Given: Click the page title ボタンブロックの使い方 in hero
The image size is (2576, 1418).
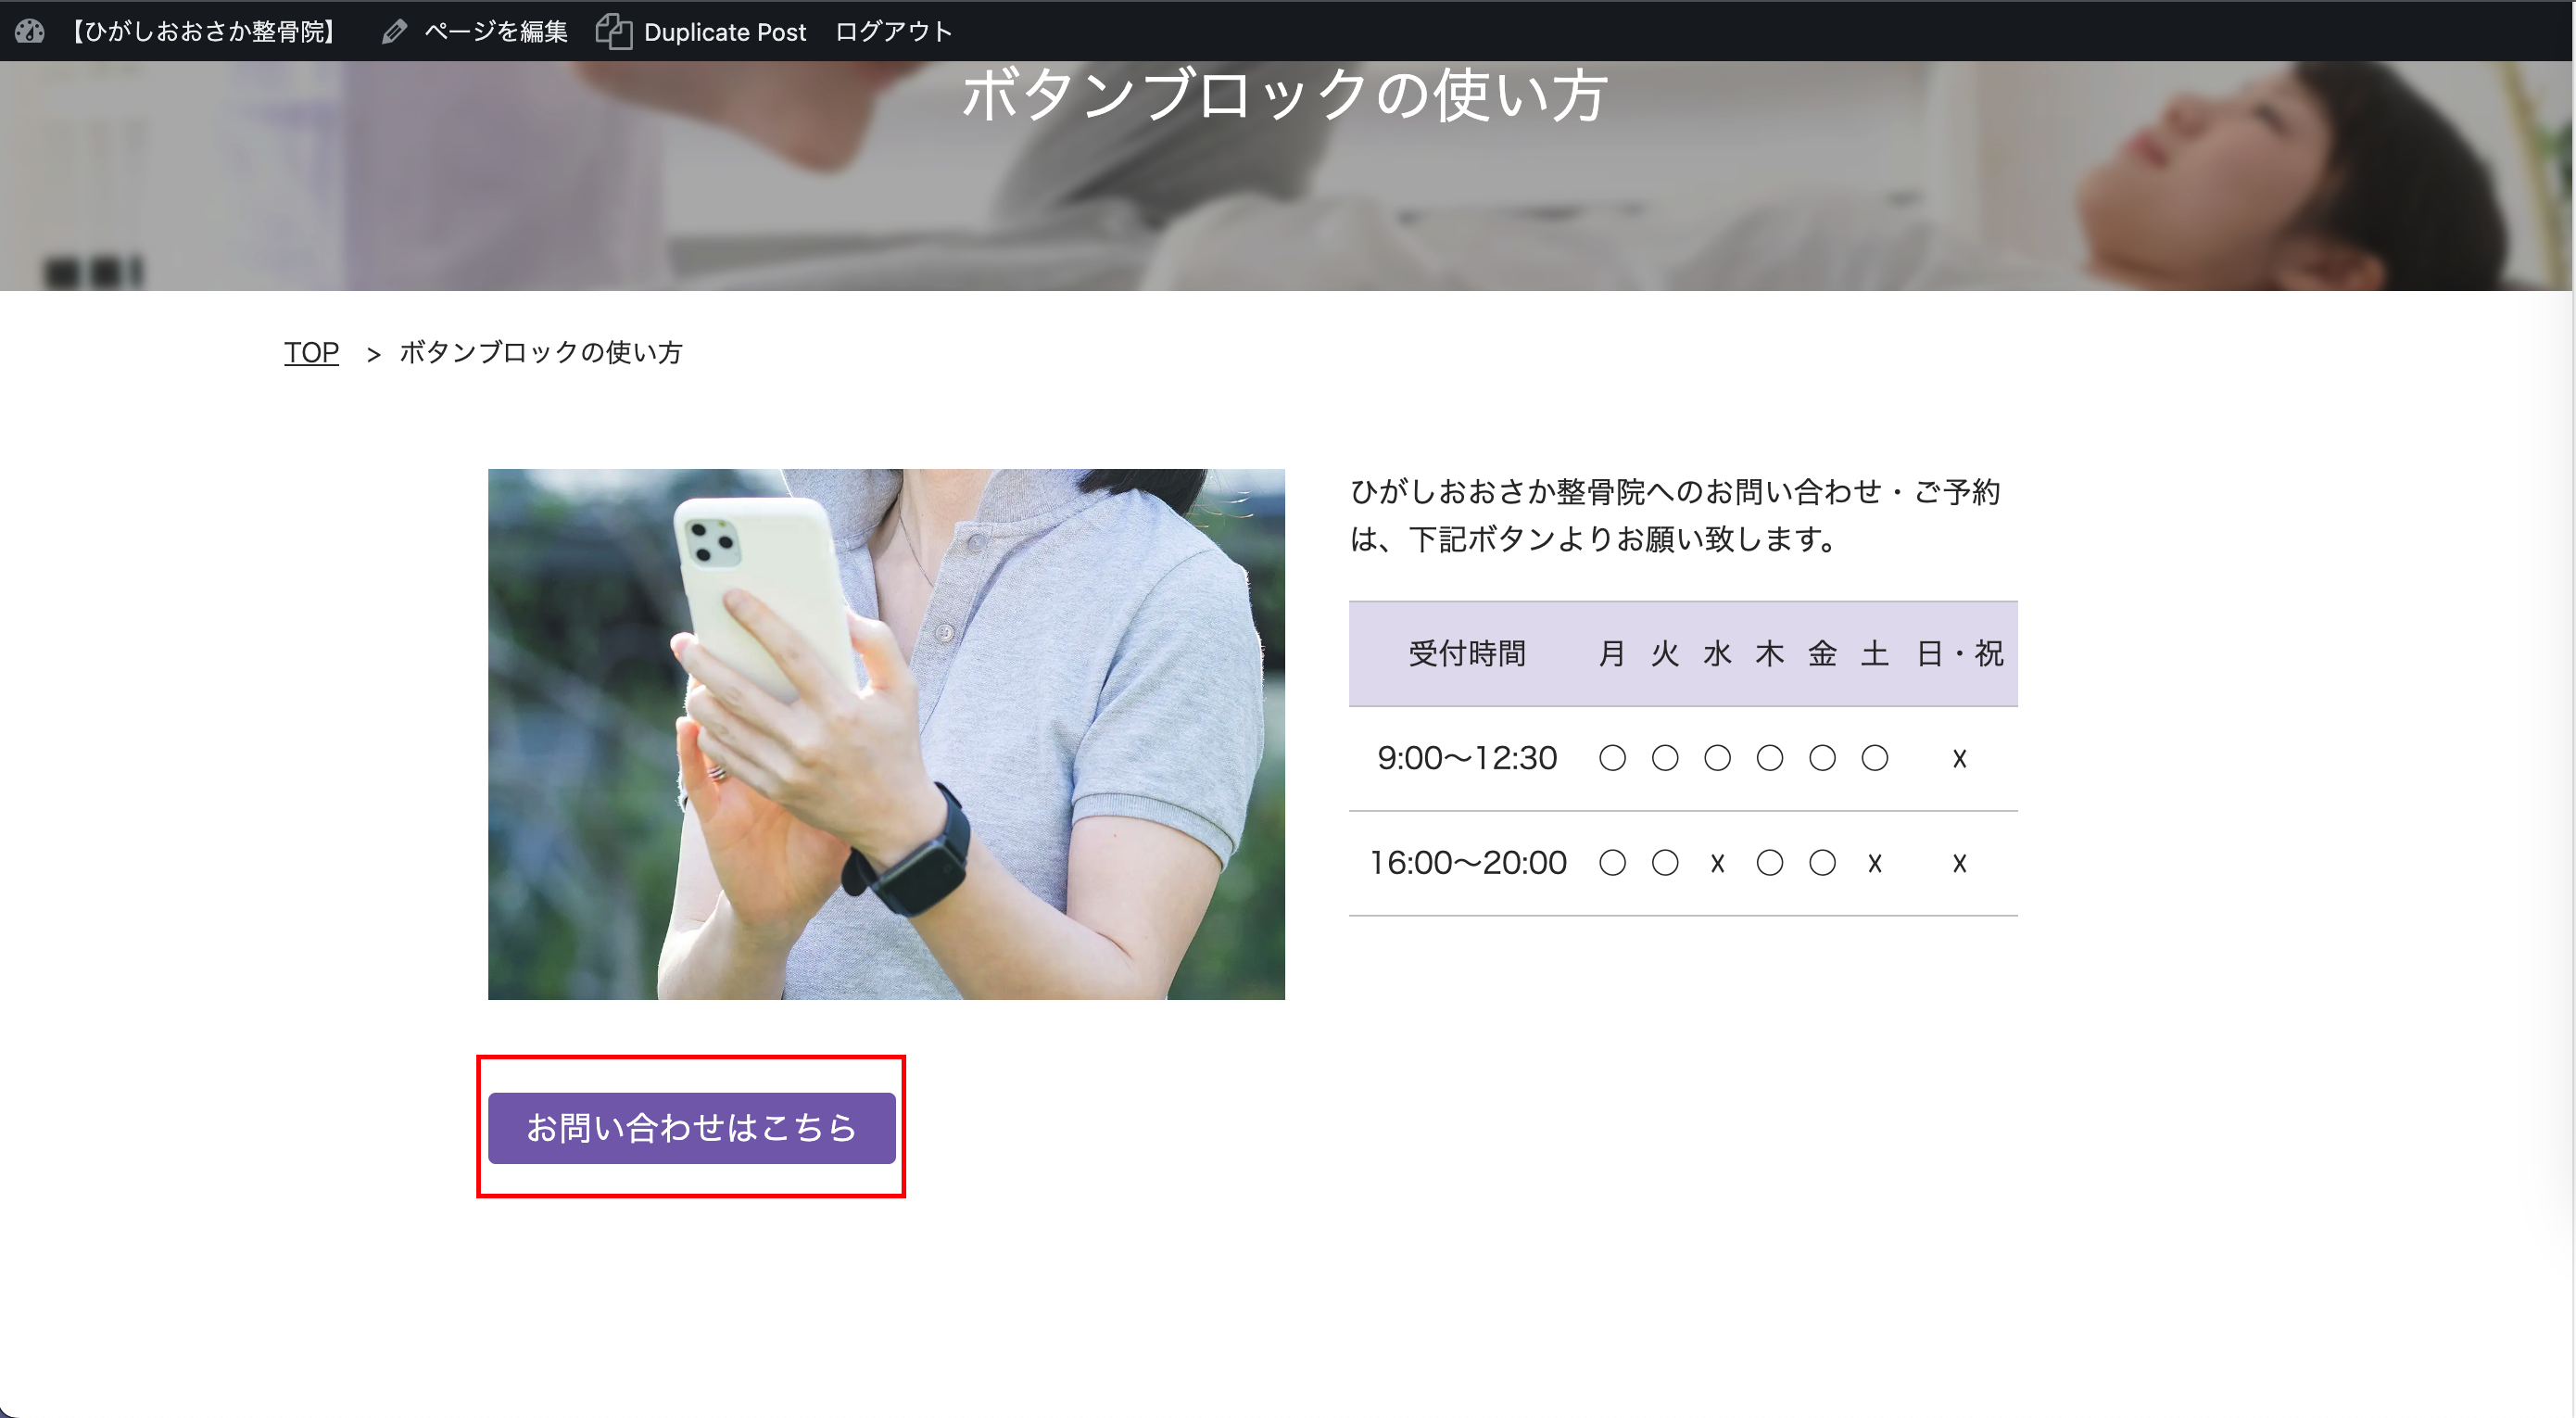Looking at the screenshot, I should tap(1284, 96).
